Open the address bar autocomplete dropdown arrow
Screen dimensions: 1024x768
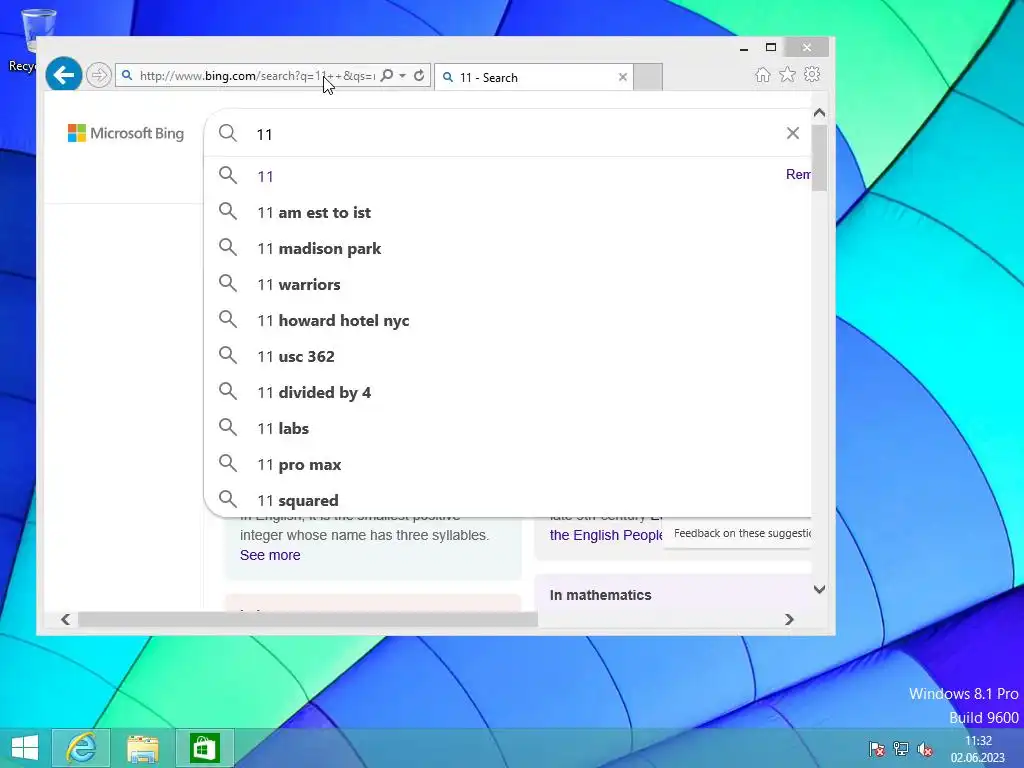[x=403, y=76]
